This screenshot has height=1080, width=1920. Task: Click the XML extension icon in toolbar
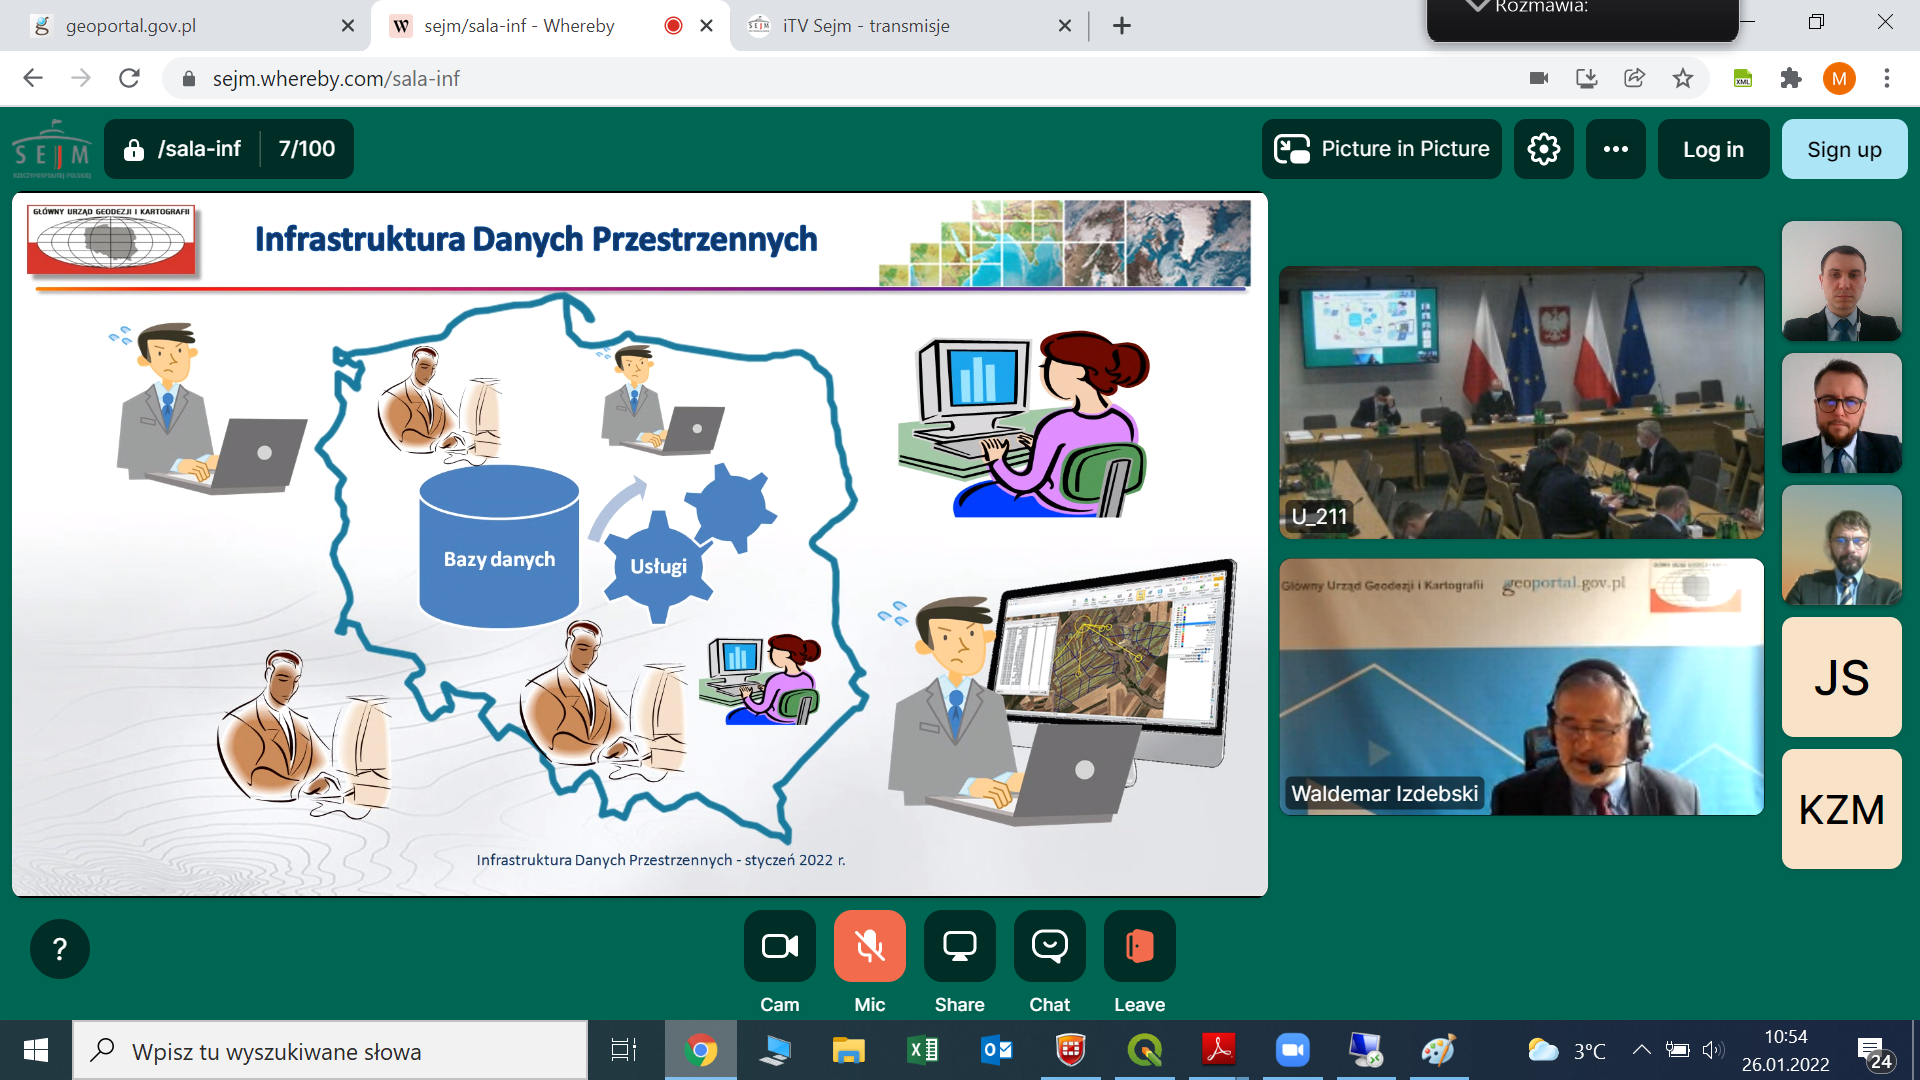pyautogui.click(x=1744, y=78)
